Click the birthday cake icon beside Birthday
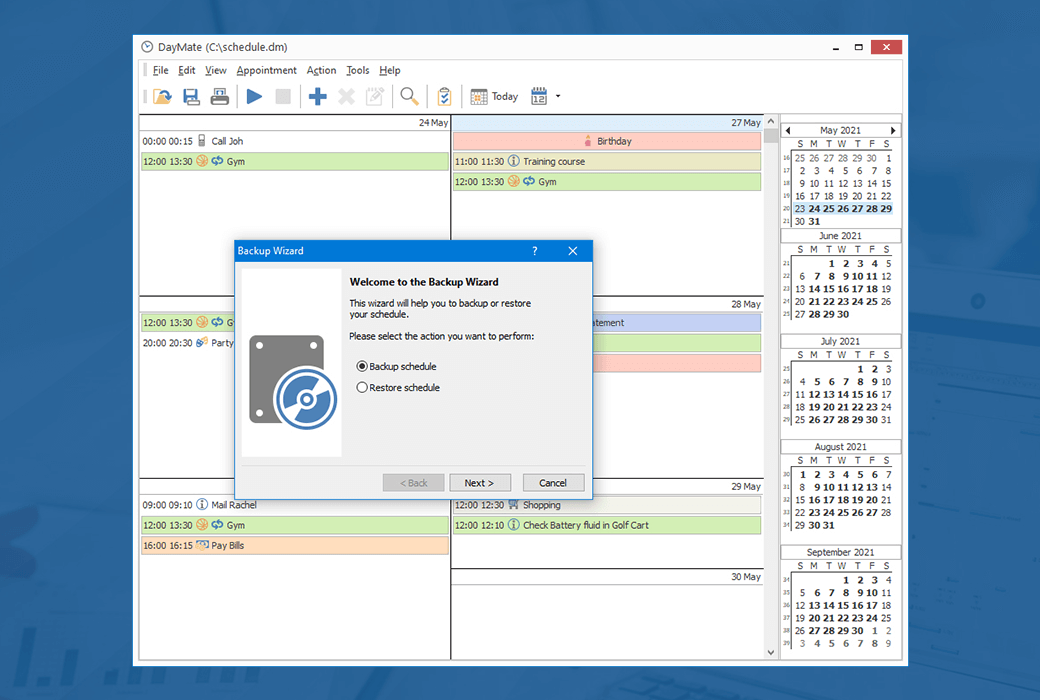Screen dimensions: 1040x700 588,141
